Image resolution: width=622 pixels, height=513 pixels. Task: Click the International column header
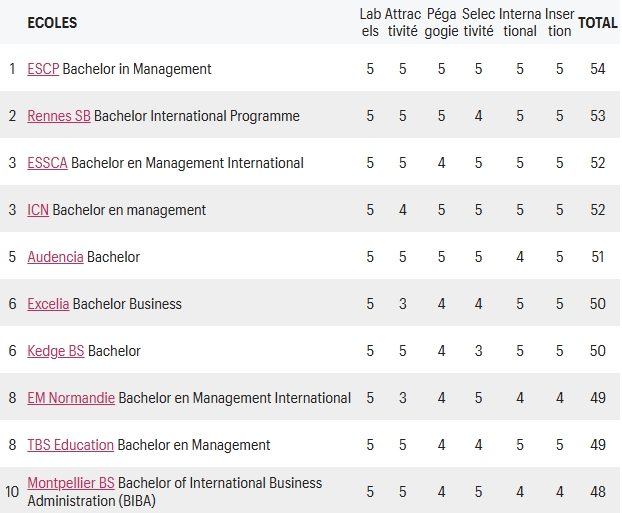coord(520,23)
